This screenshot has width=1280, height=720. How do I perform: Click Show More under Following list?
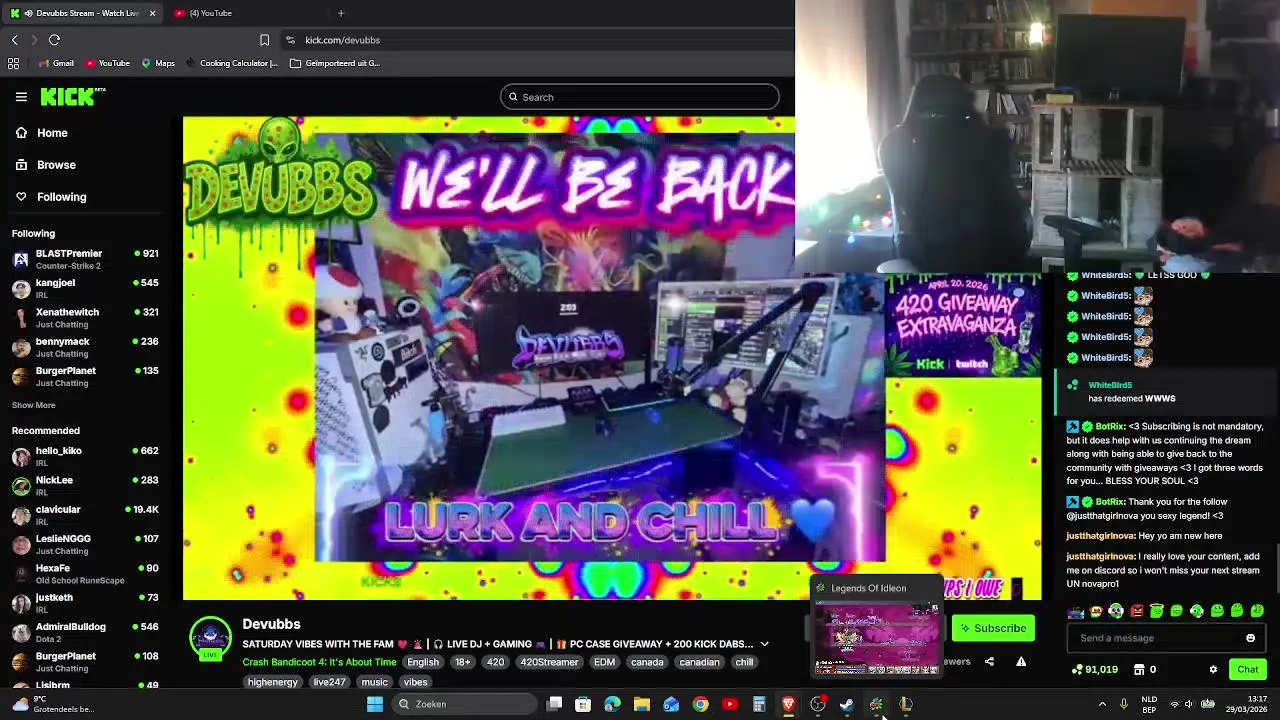33,405
